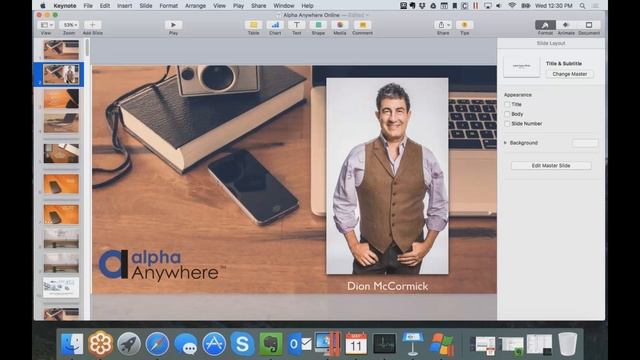Open the Media browser toolbar icon
This screenshot has height=360, width=640.
point(340,25)
